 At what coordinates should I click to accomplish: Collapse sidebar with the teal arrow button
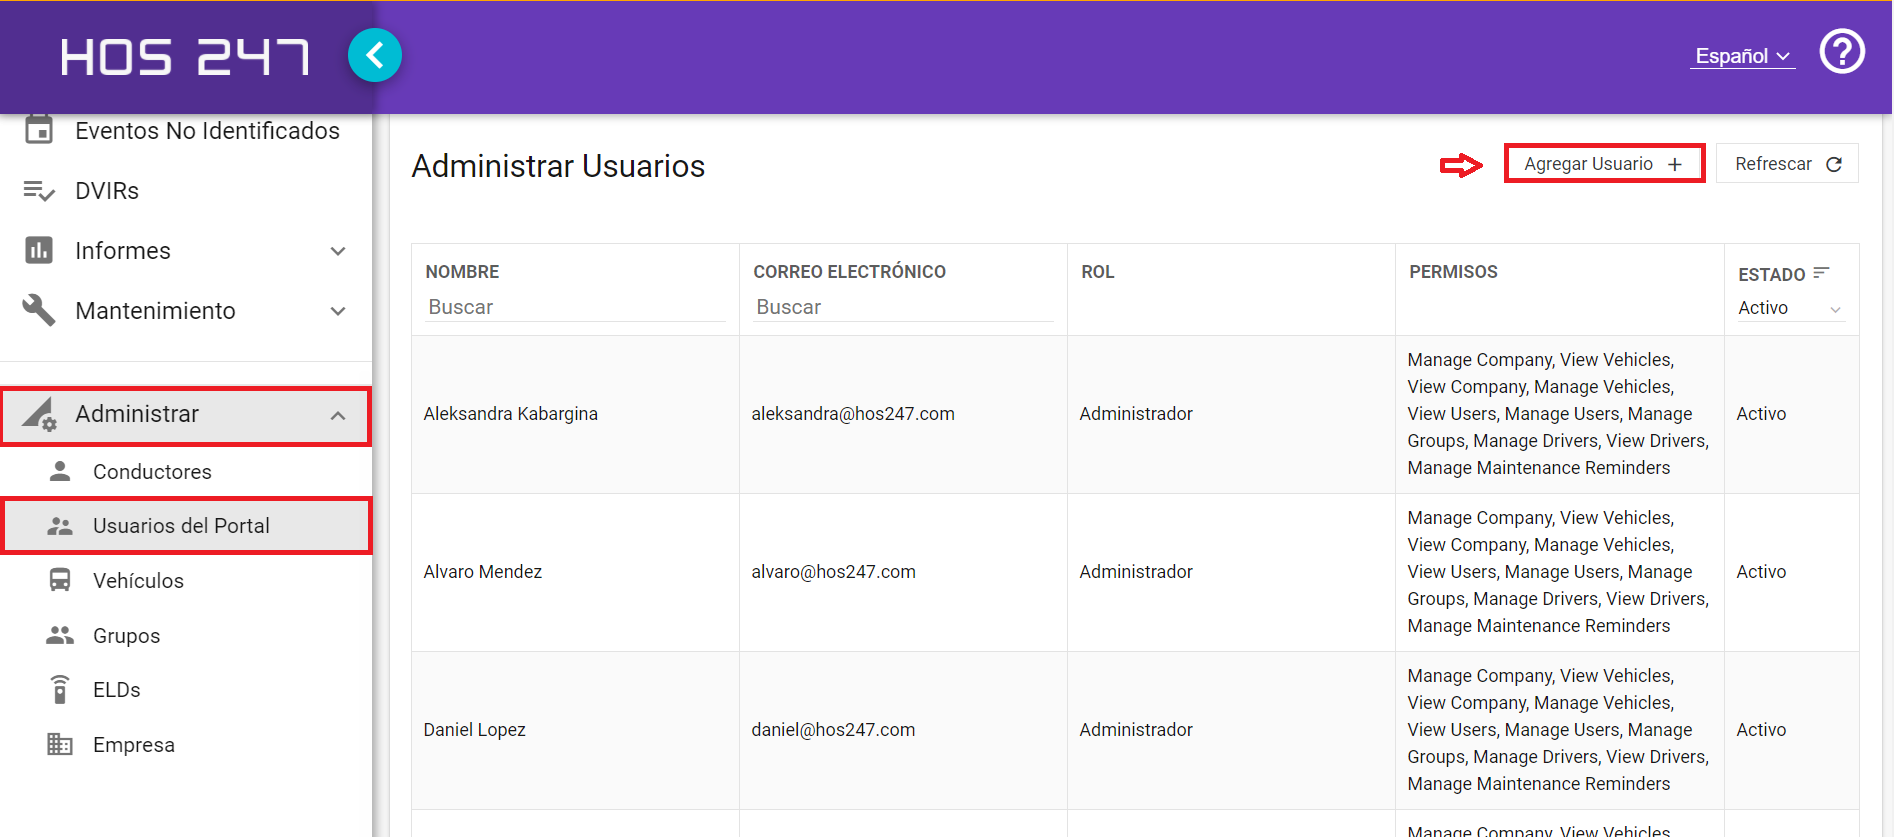(375, 55)
